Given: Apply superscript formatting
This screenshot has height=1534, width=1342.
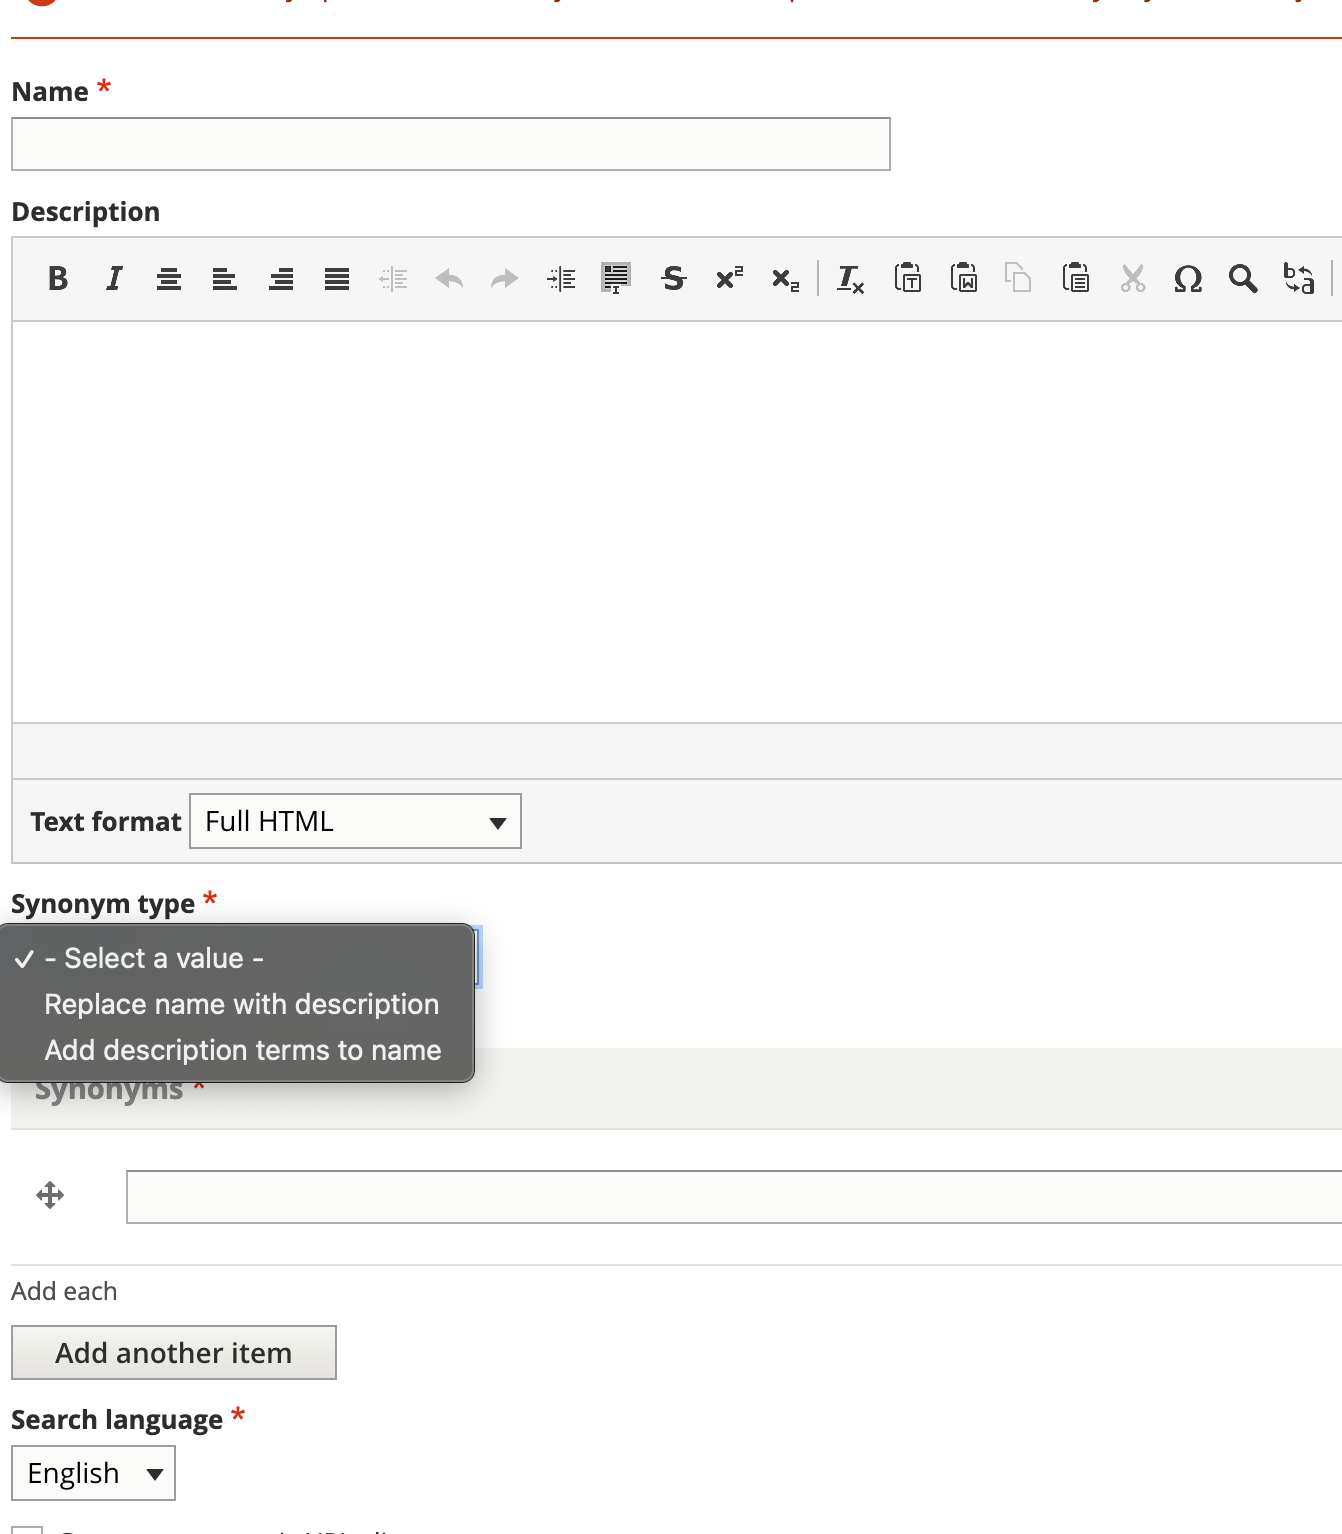Looking at the screenshot, I should [729, 278].
